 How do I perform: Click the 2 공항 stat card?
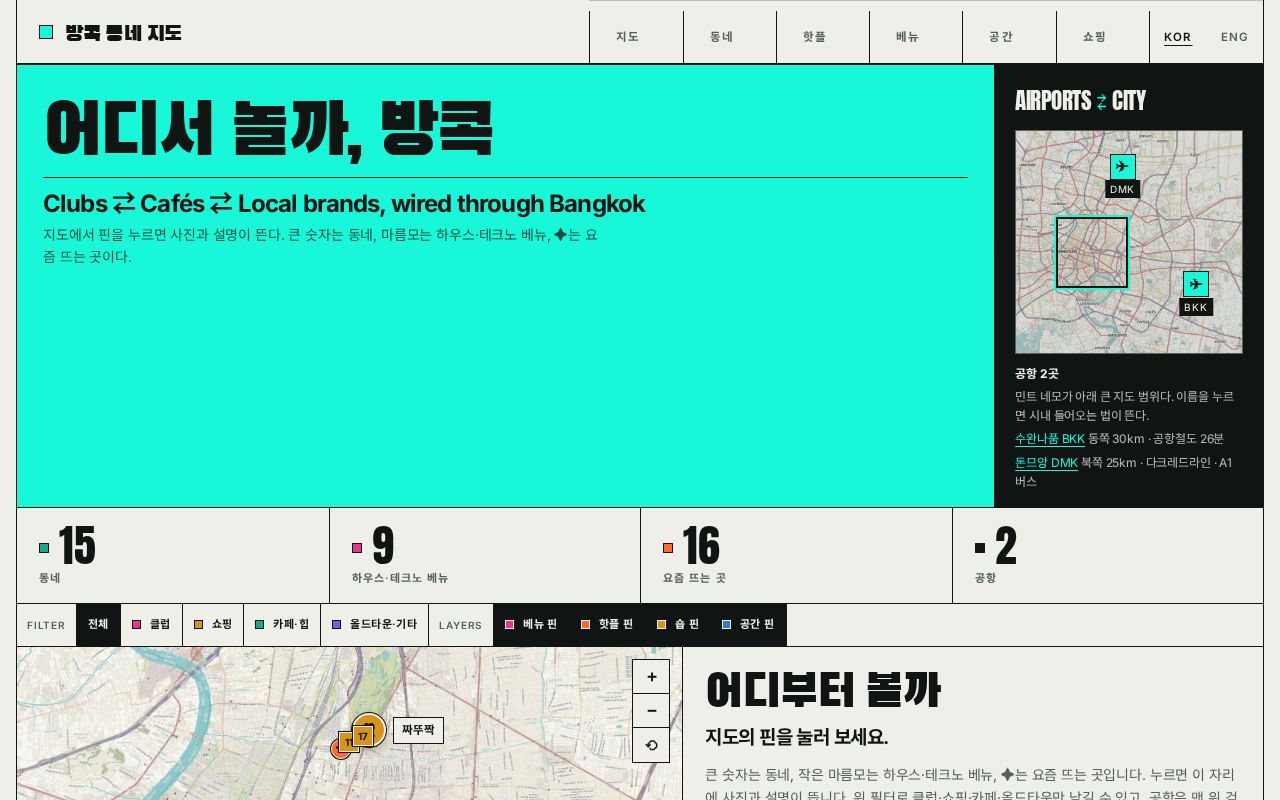point(1108,555)
